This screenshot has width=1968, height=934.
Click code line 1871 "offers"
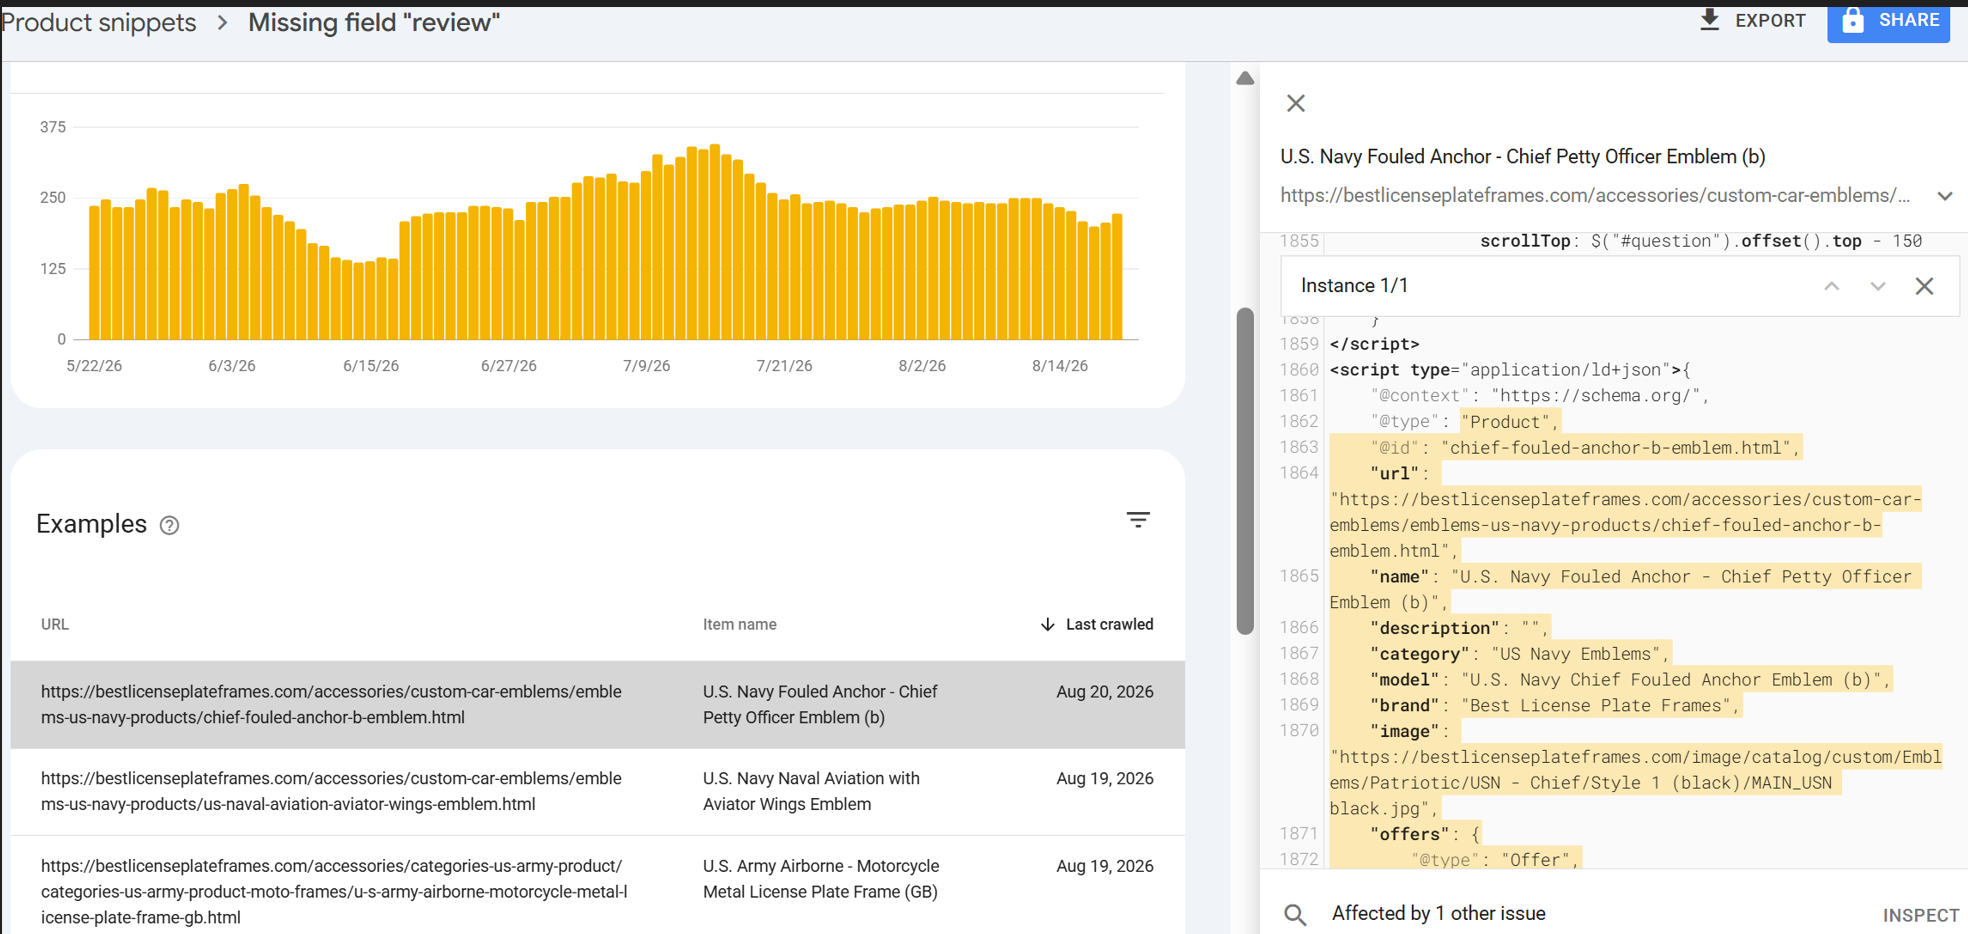pos(1425,834)
